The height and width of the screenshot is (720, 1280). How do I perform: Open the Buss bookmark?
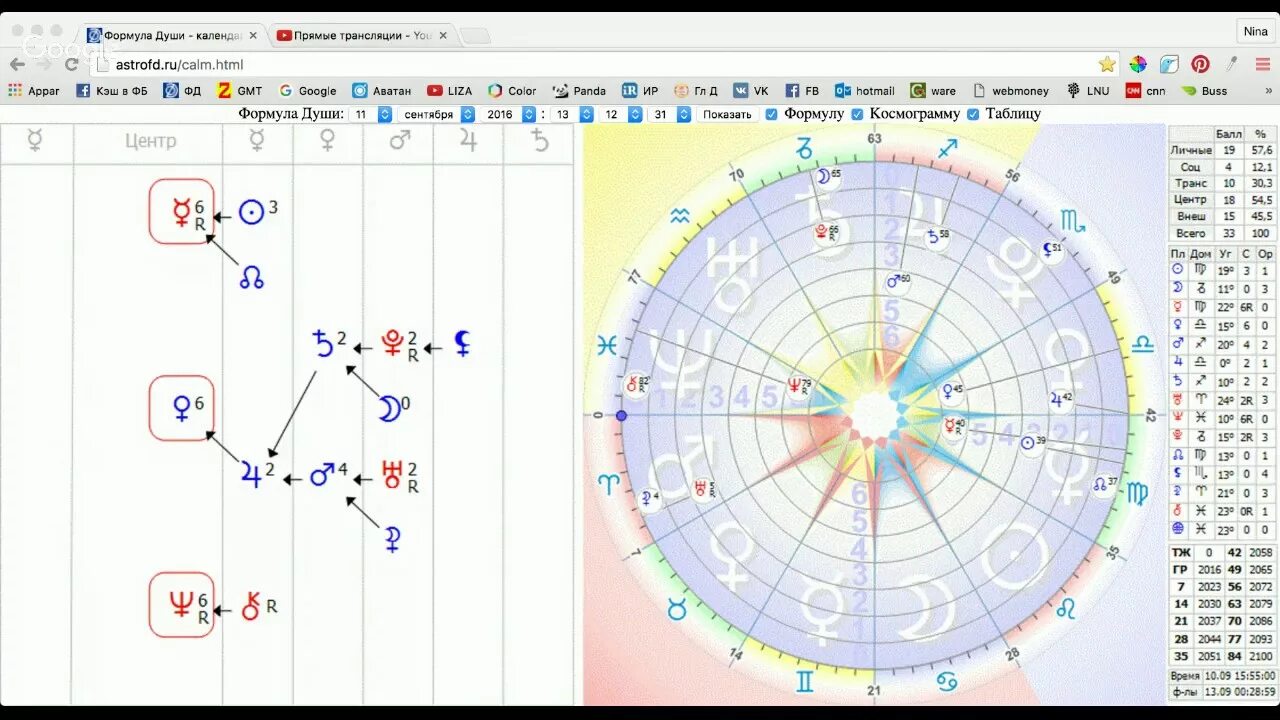tap(1204, 90)
